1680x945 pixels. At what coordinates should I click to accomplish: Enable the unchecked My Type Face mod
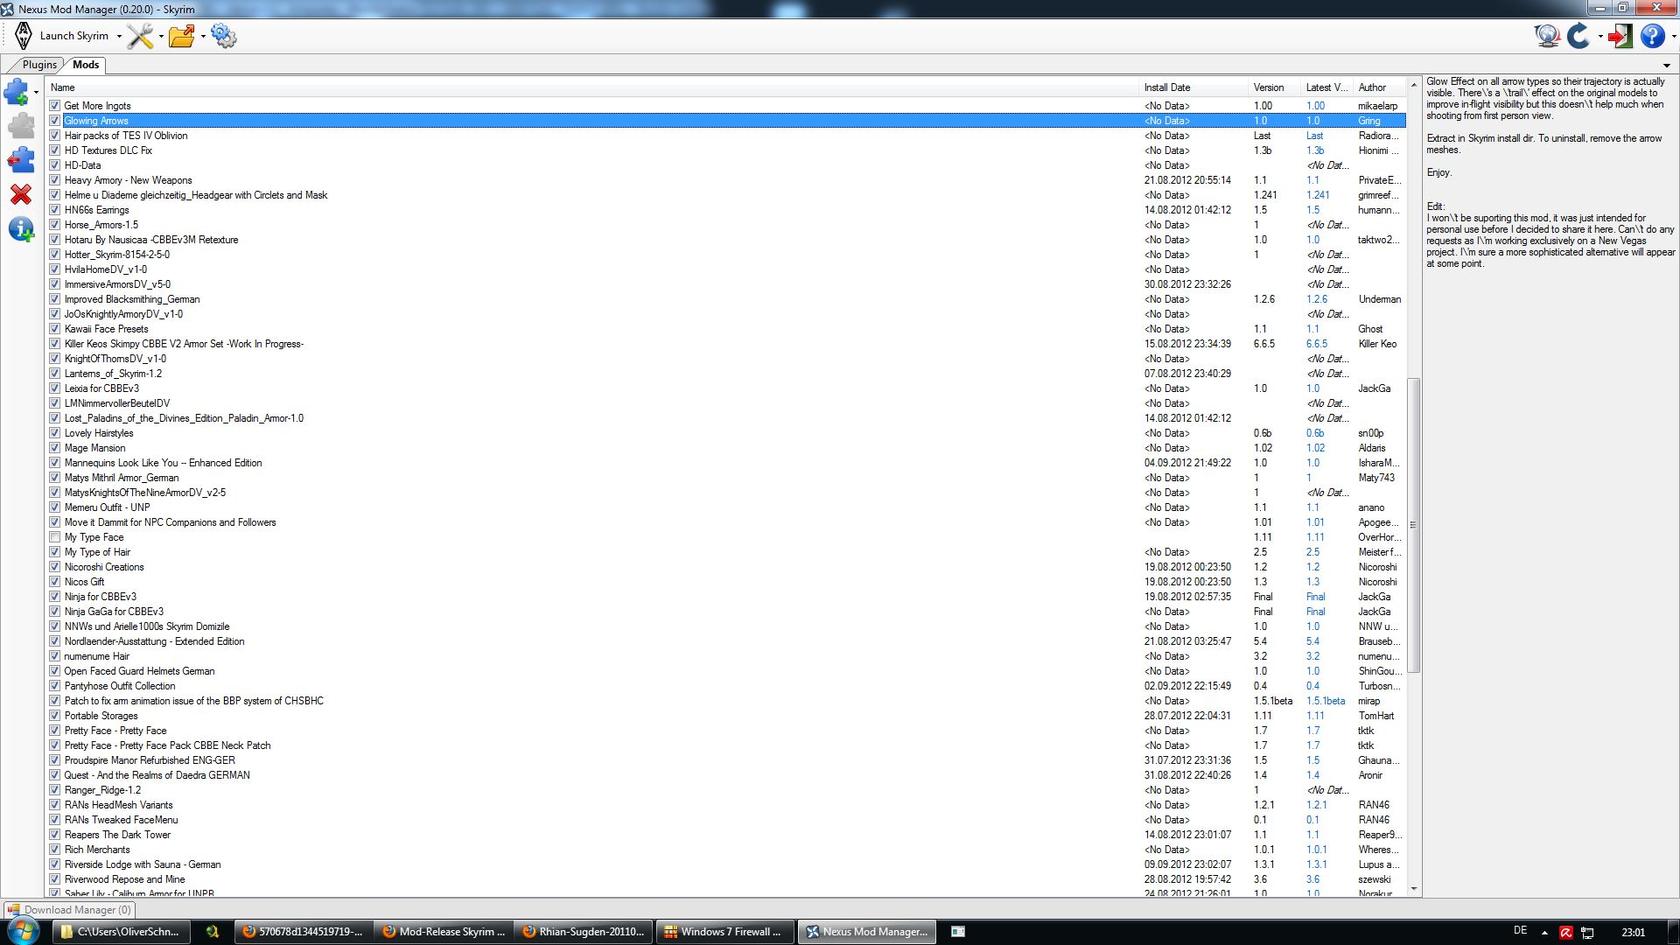click(55, 537)
